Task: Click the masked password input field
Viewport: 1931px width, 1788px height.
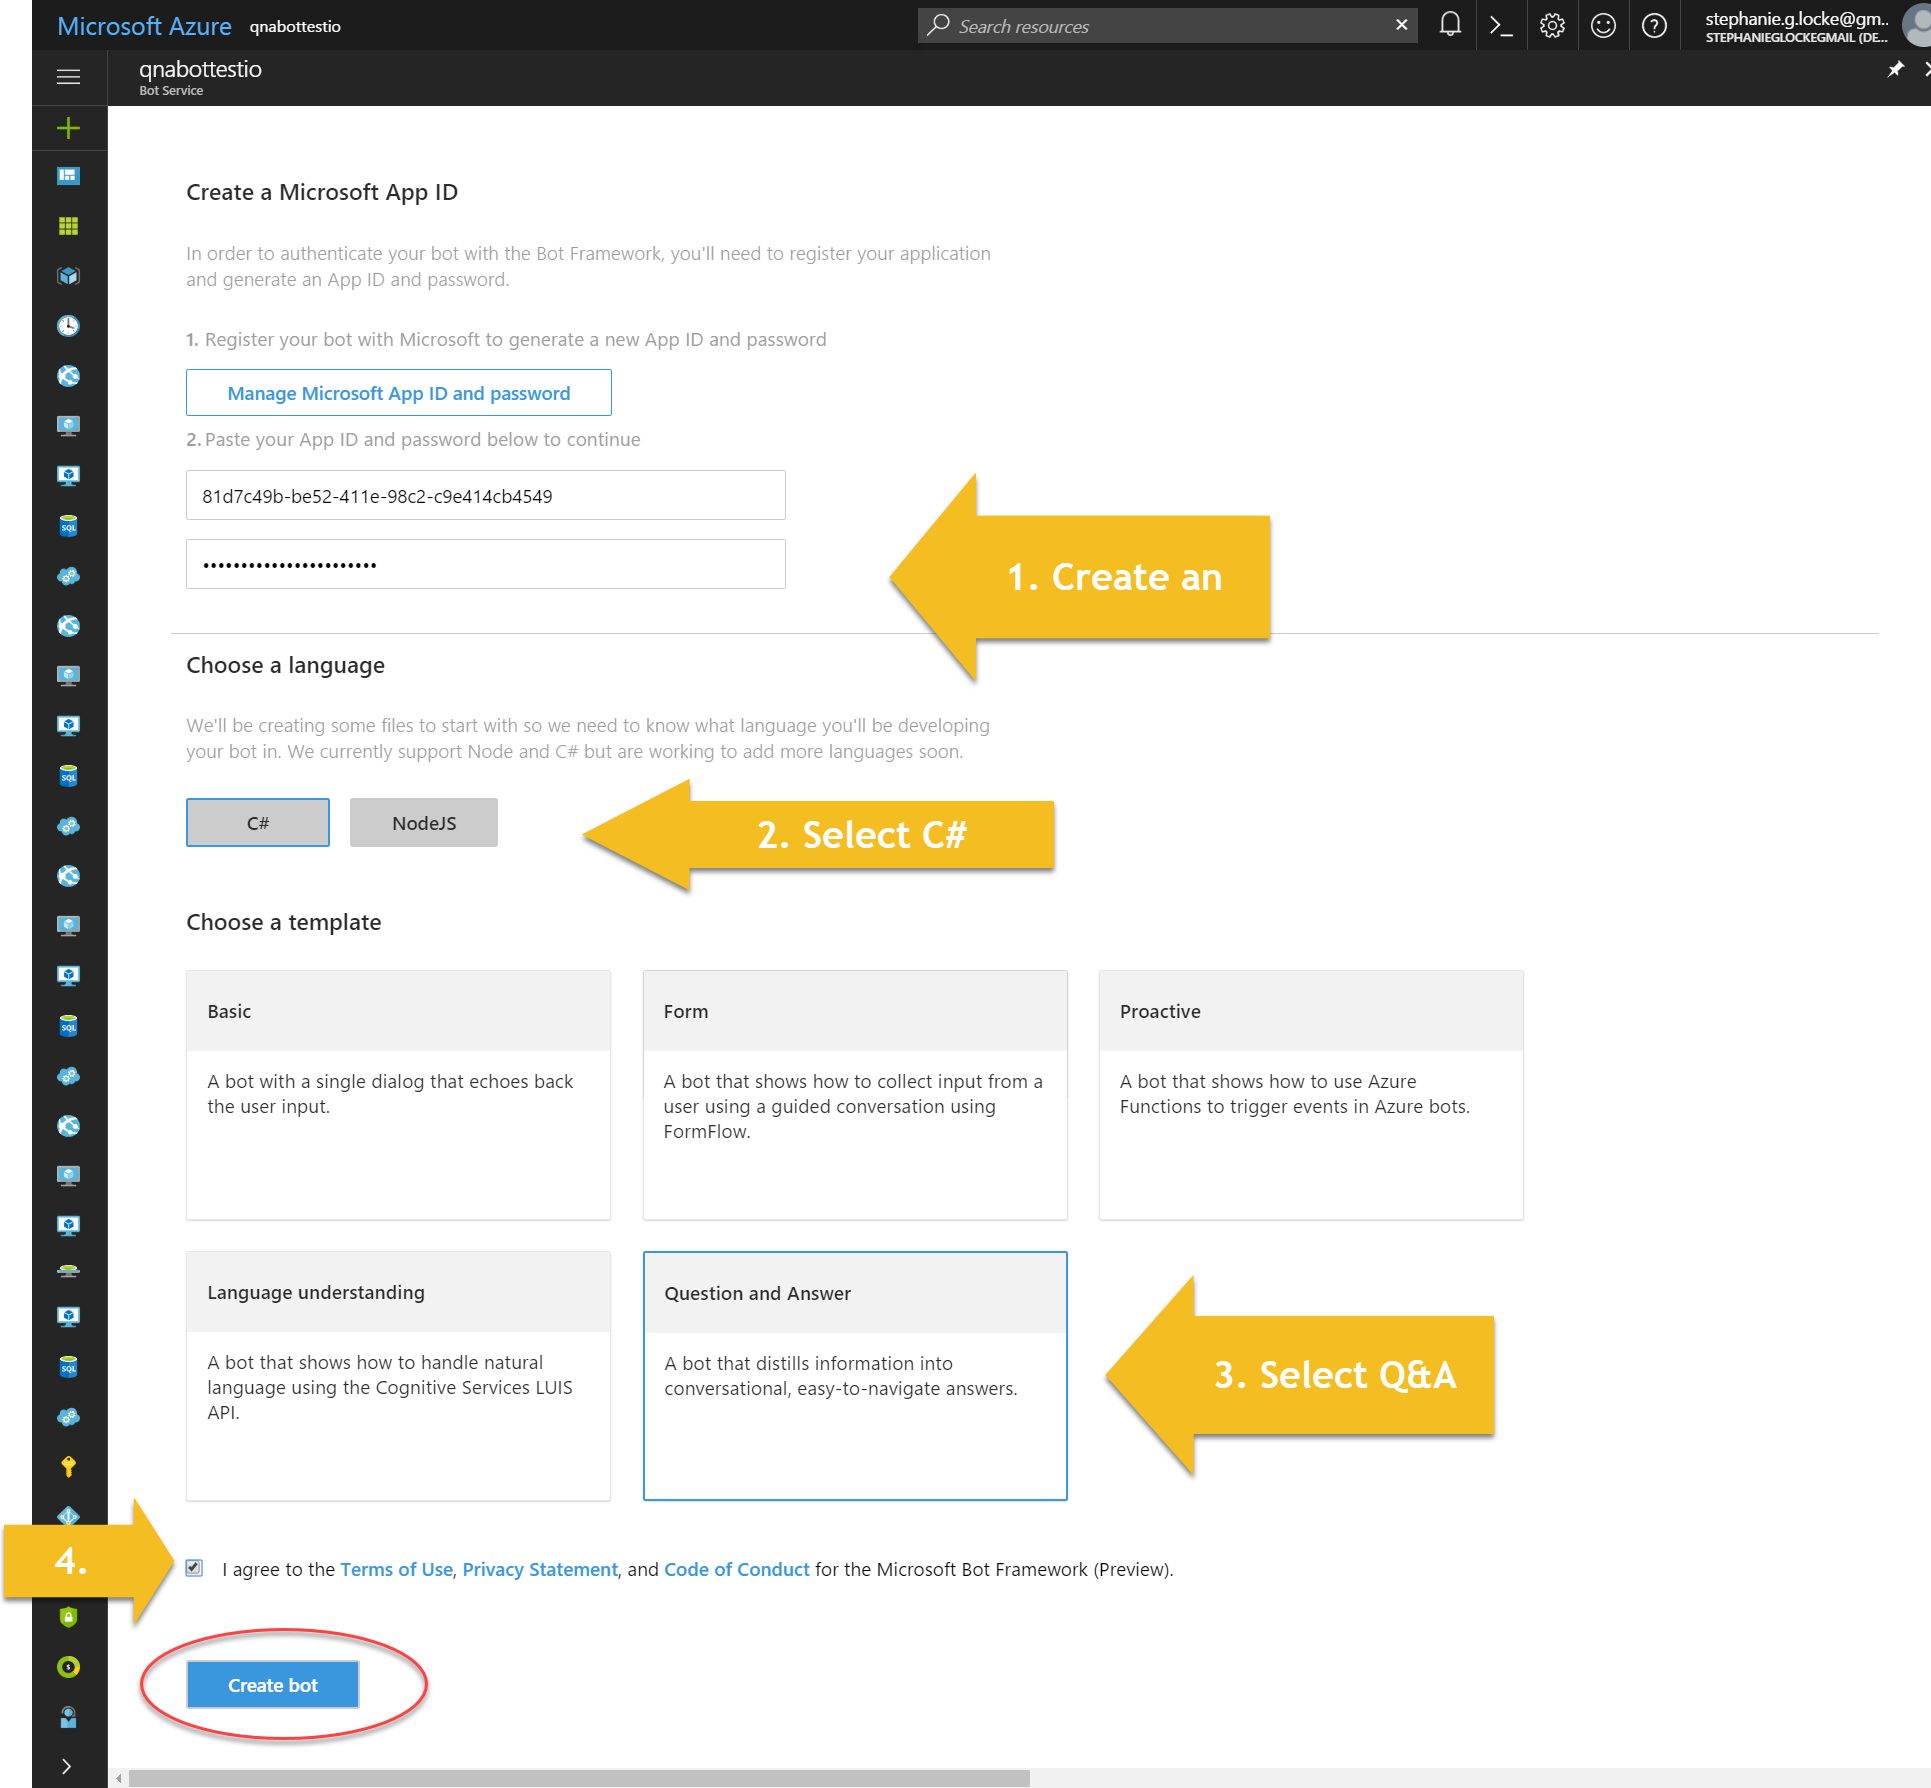Action: (486, 564)
